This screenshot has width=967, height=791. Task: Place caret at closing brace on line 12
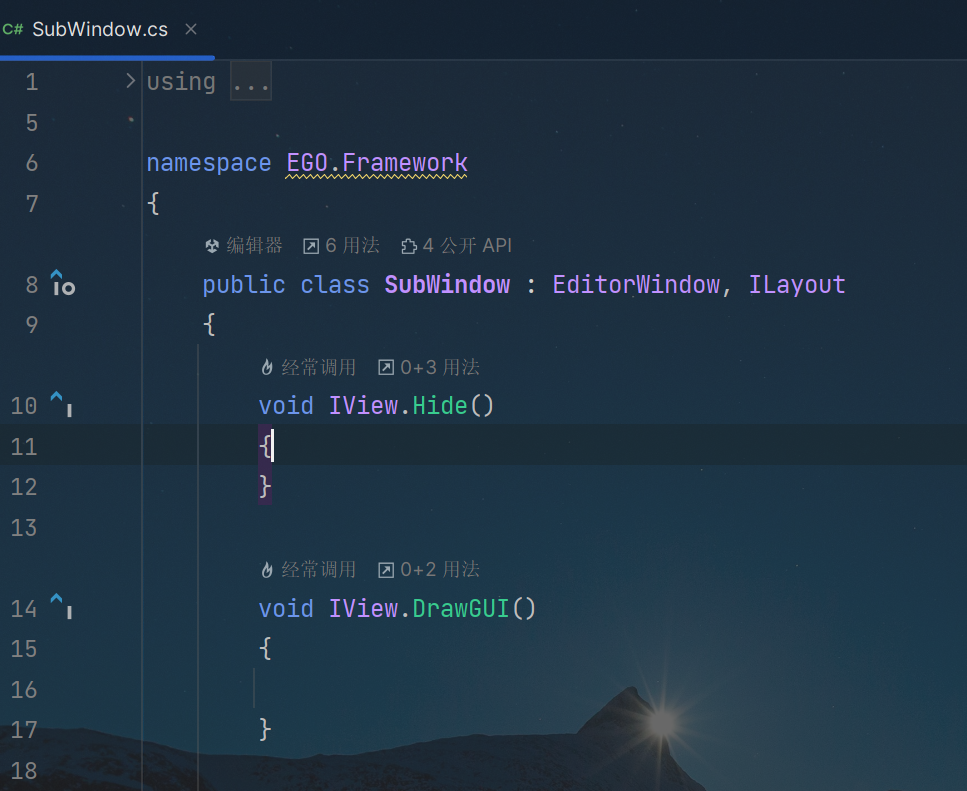[265, 487]
